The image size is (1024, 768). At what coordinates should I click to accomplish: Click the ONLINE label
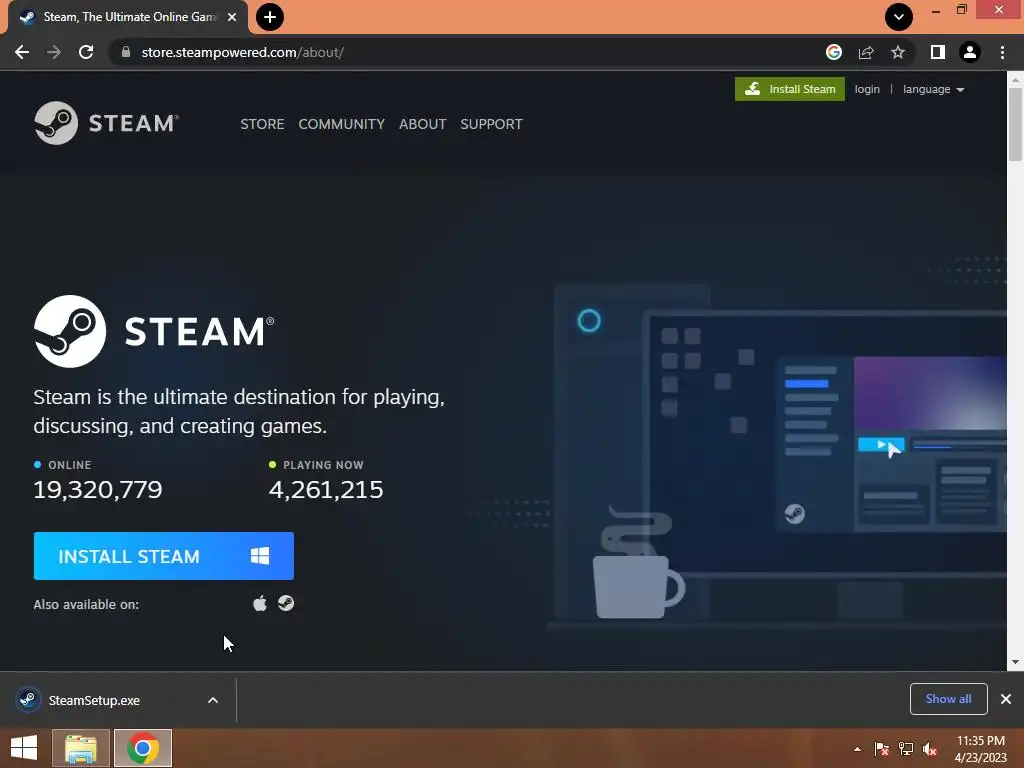[x=69, y=465]
